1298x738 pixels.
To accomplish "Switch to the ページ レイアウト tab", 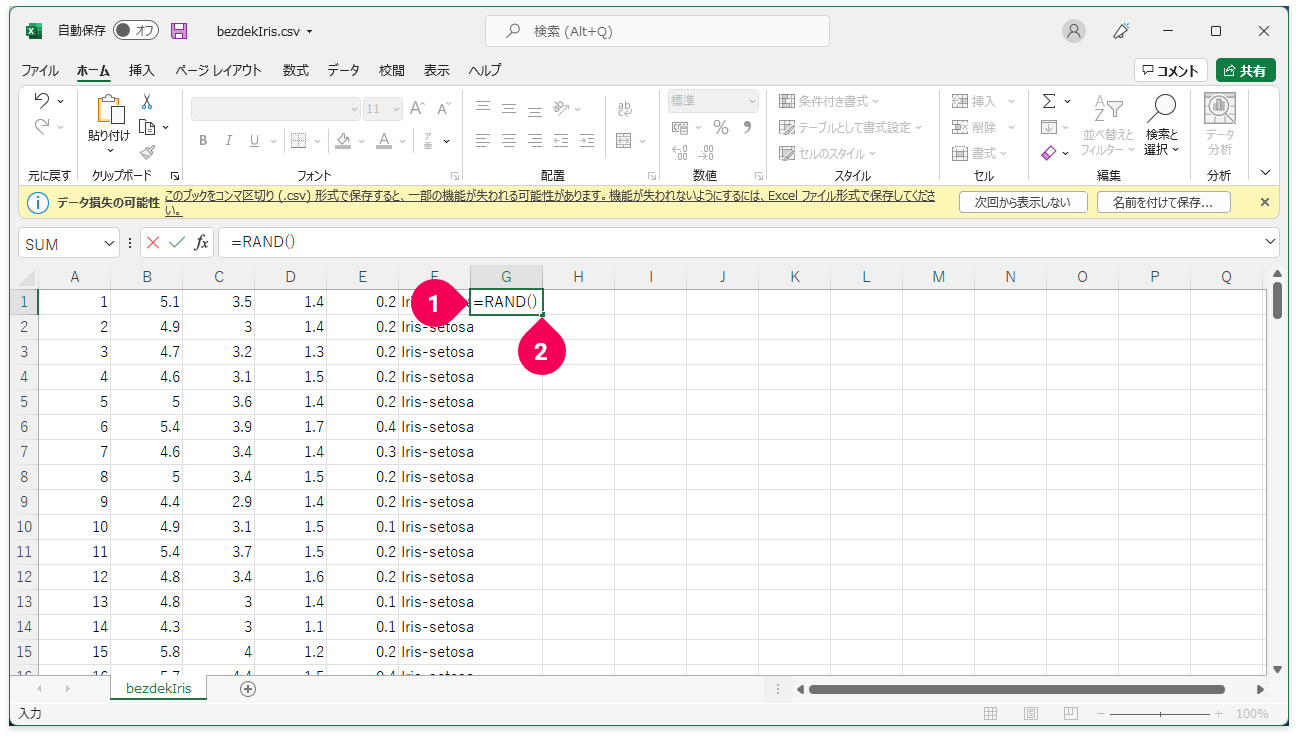I will (x=219, y=70).
